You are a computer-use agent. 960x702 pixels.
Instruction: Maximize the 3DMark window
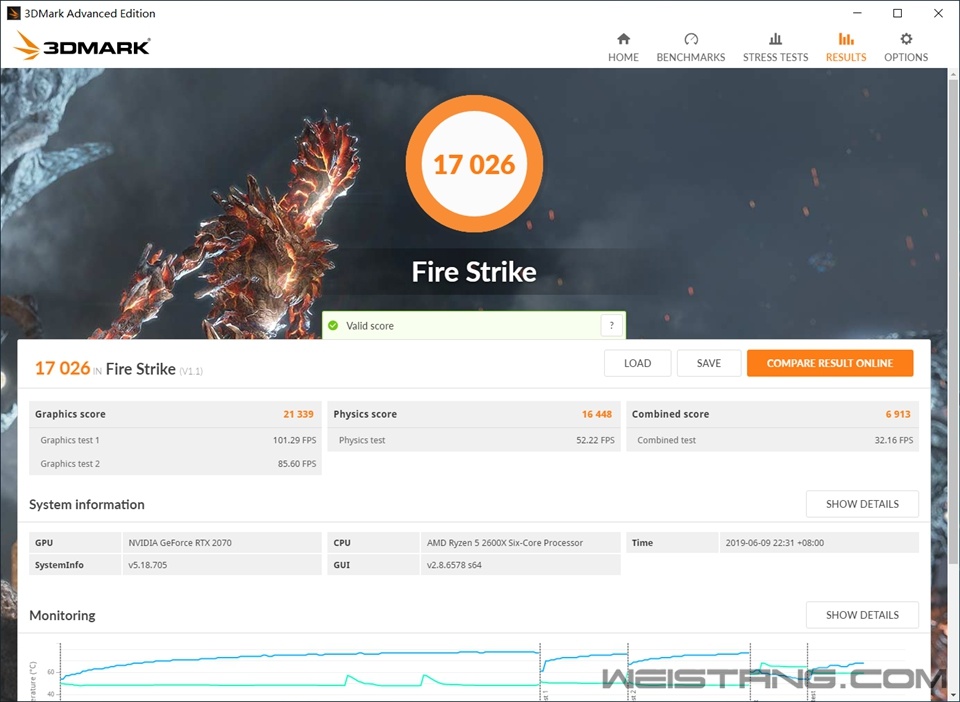(897, 14)
